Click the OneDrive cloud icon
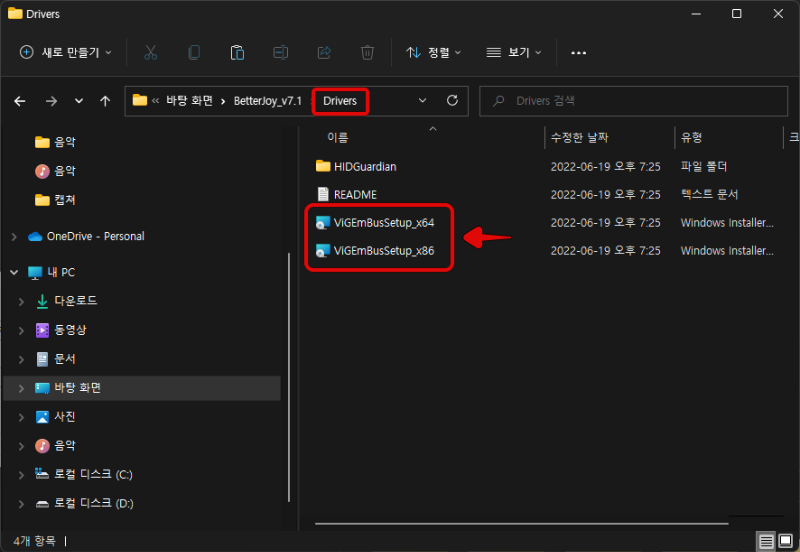This screenshot has height=552, width=800. [x=35, y=237]
